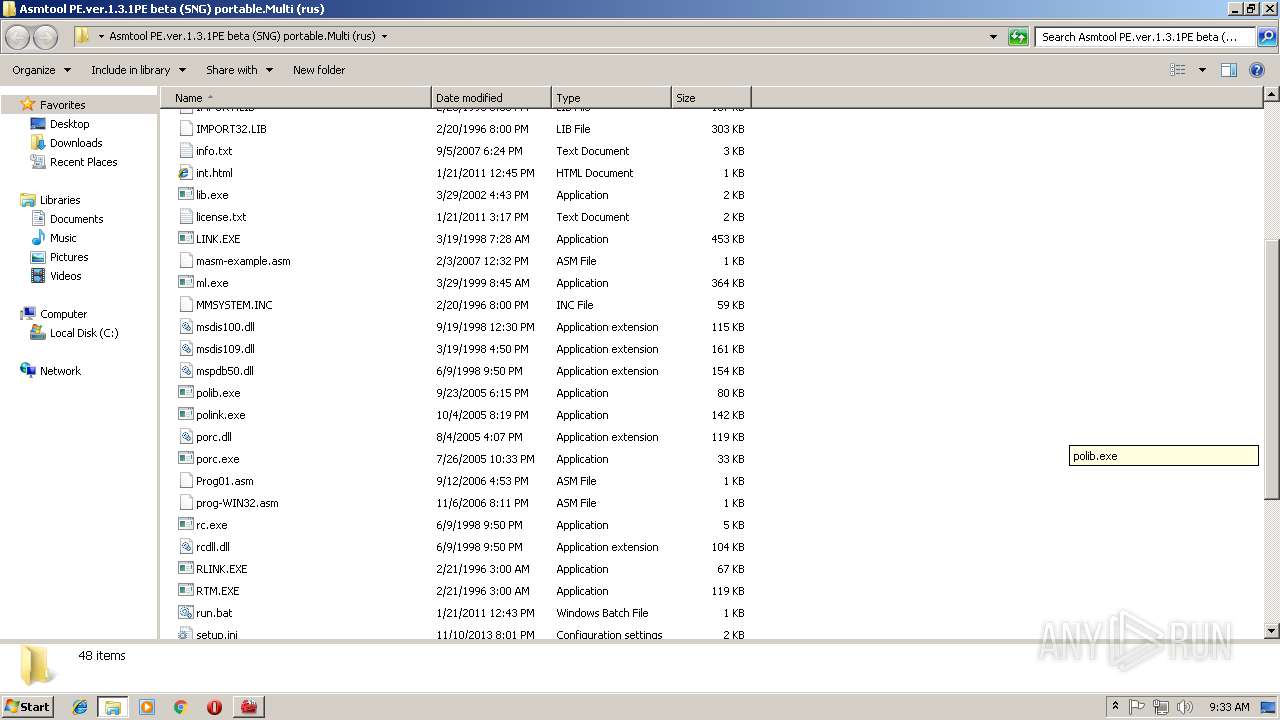Select file RLINK.EXE
The width and height of the screenshot is (1280, 720).
click(221, 569)
